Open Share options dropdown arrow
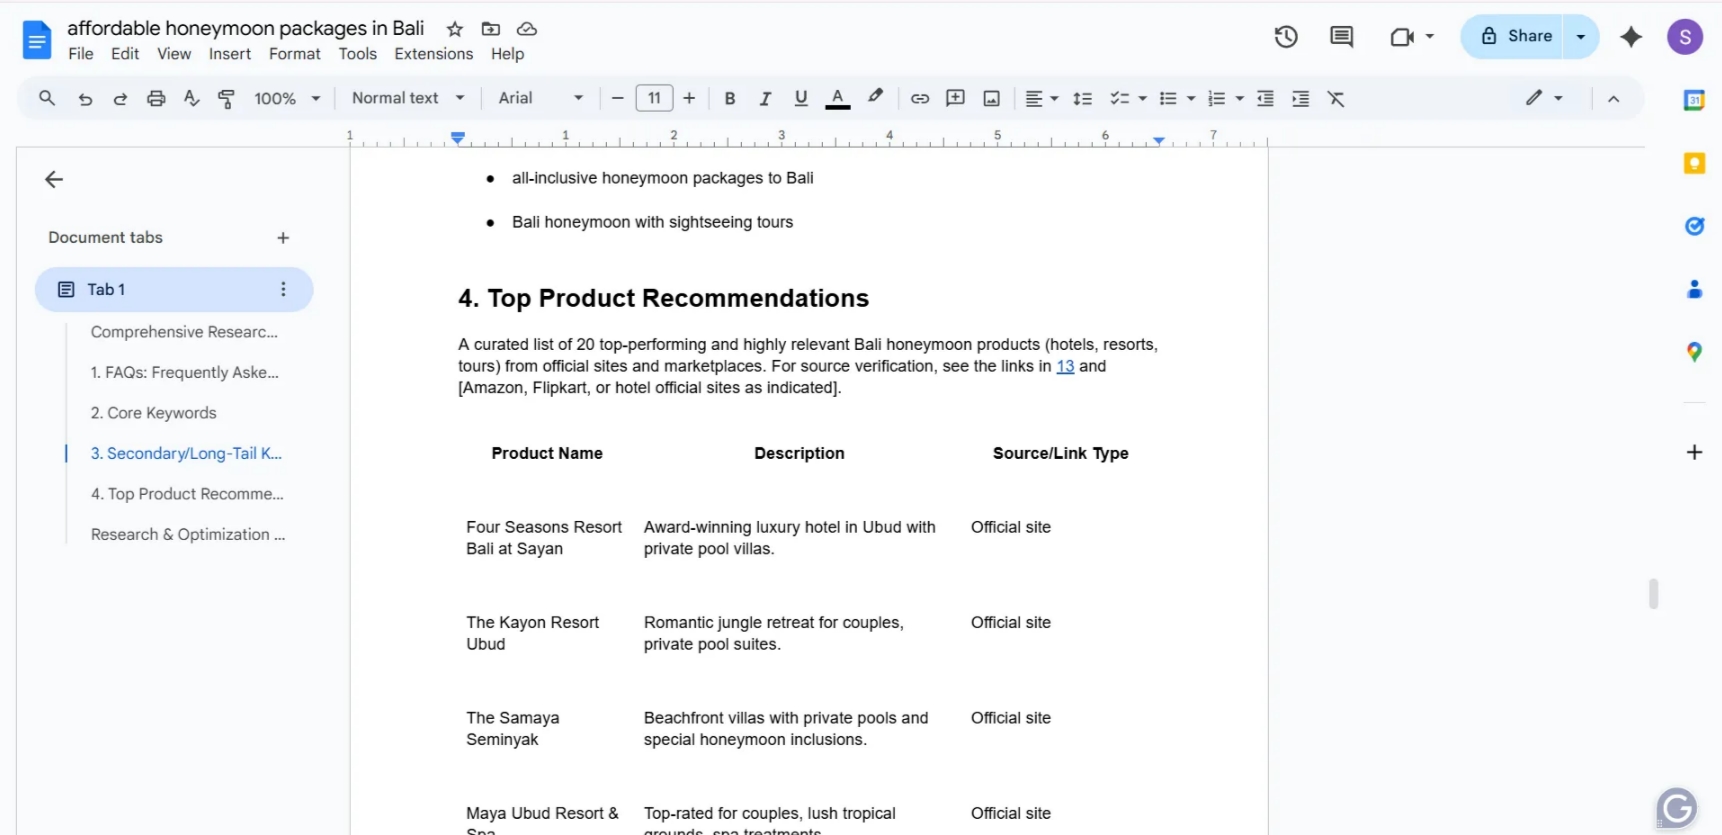The height and width of the screenshot is (835, 1722). 1581,37
